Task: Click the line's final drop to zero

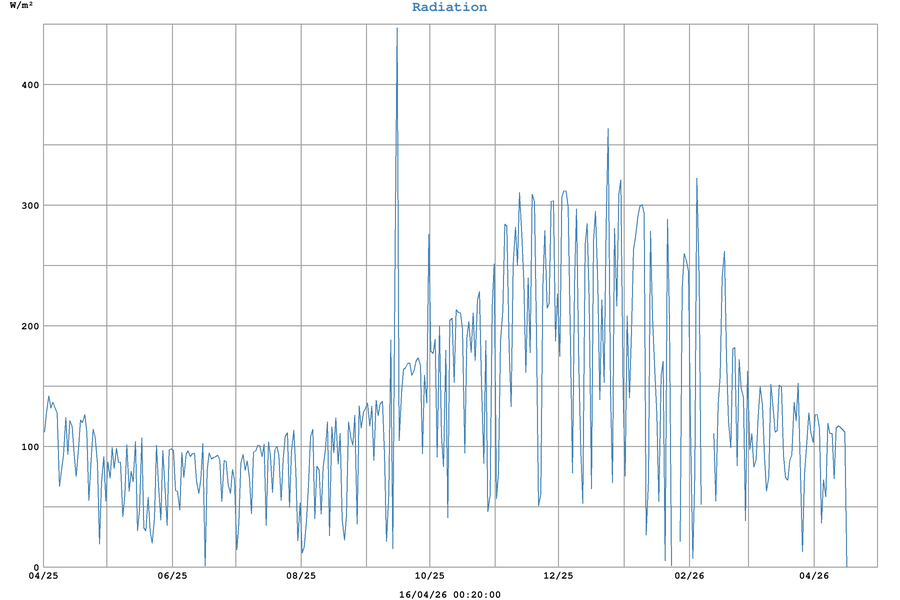Action: 847,566
